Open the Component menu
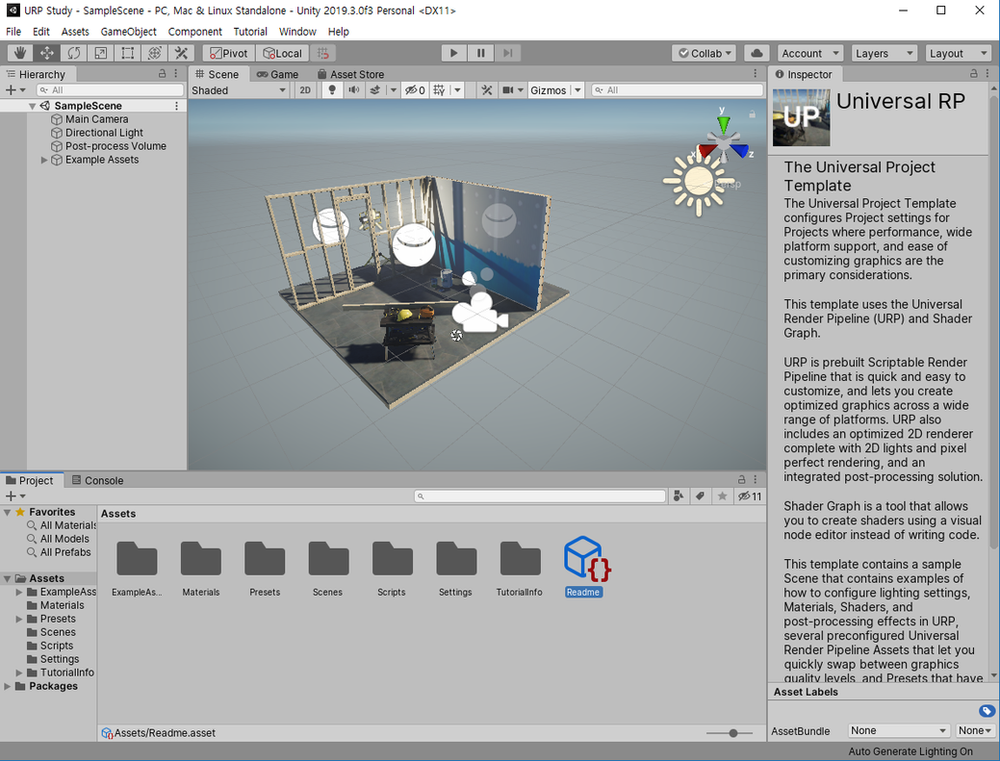1000x761 pixels. click(195, 31)
